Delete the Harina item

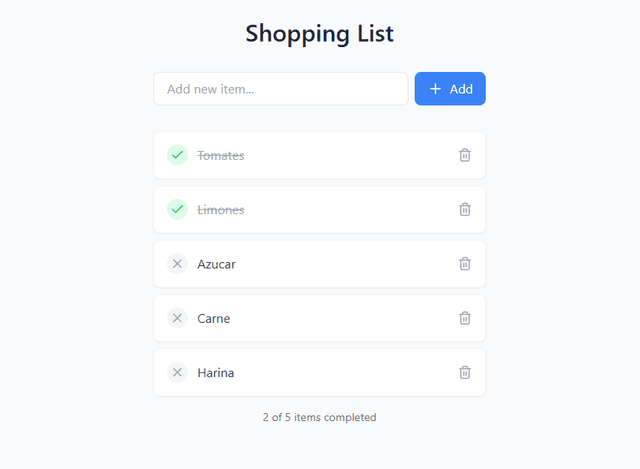465,372
